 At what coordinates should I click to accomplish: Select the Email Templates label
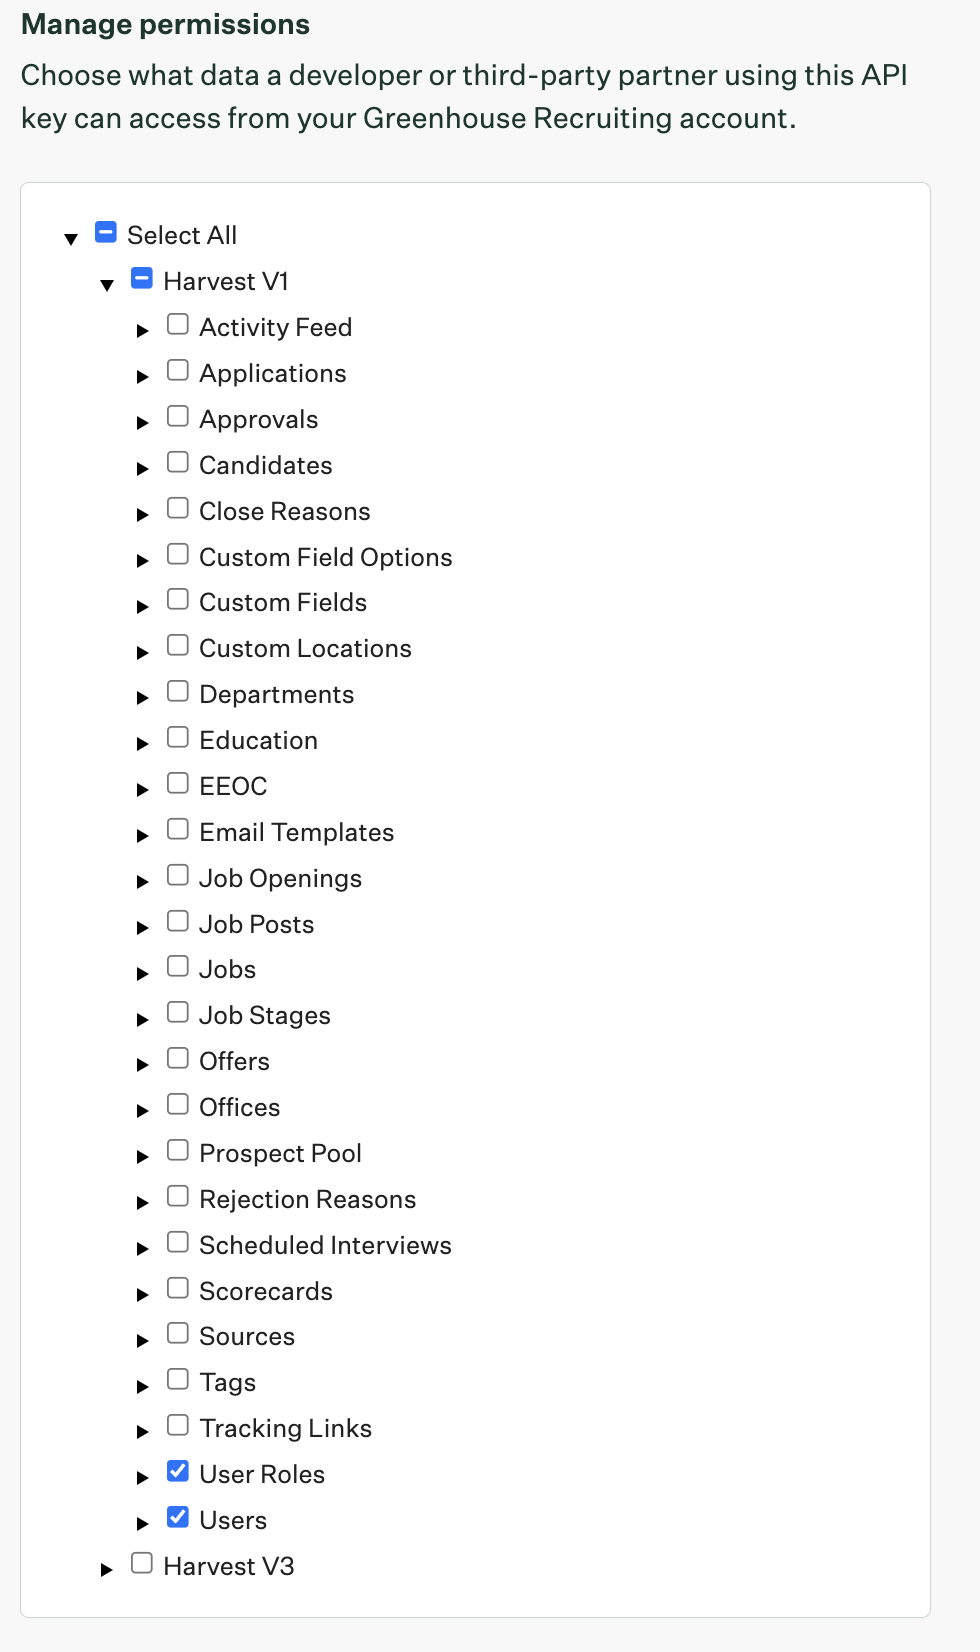tap(297, 832)
